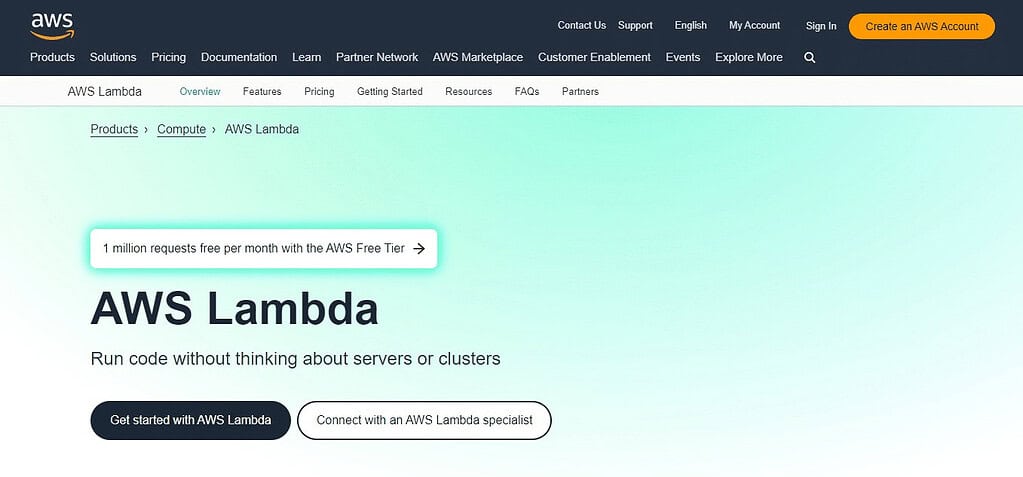The height and width of the screenshot is (477, 1023).
Task: Click Create an AWS Account button
Action: [922, 27]
